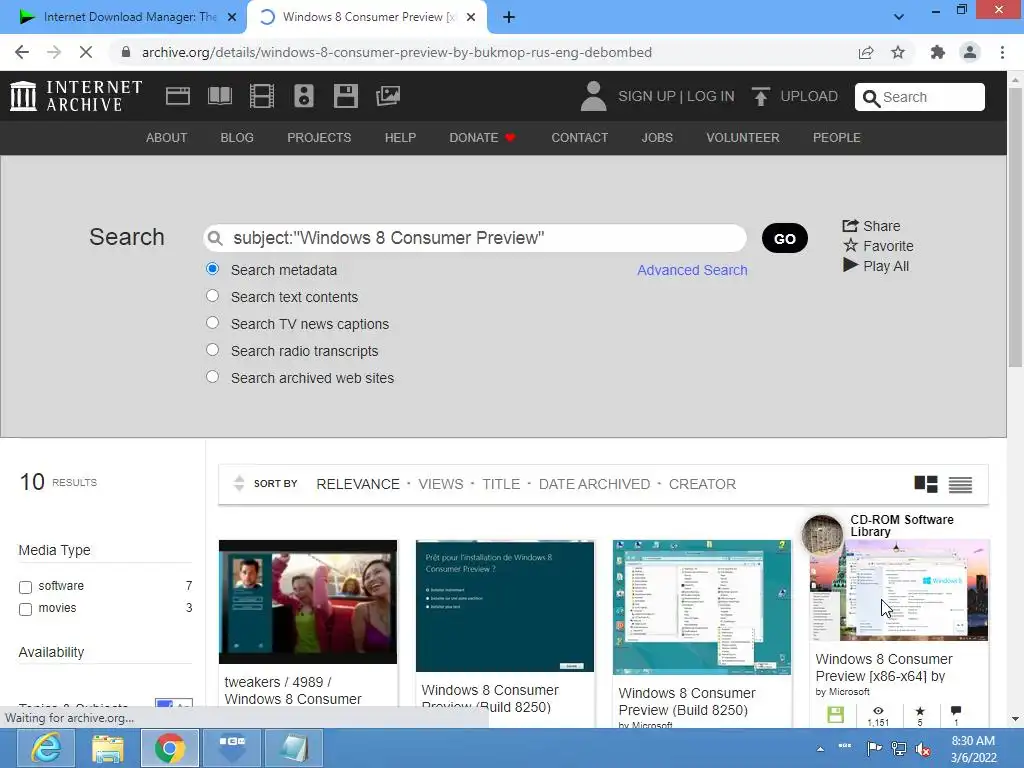Open the DONATE menu item
The width and height of the screenshot is (1024, 768).
point(483,138)
